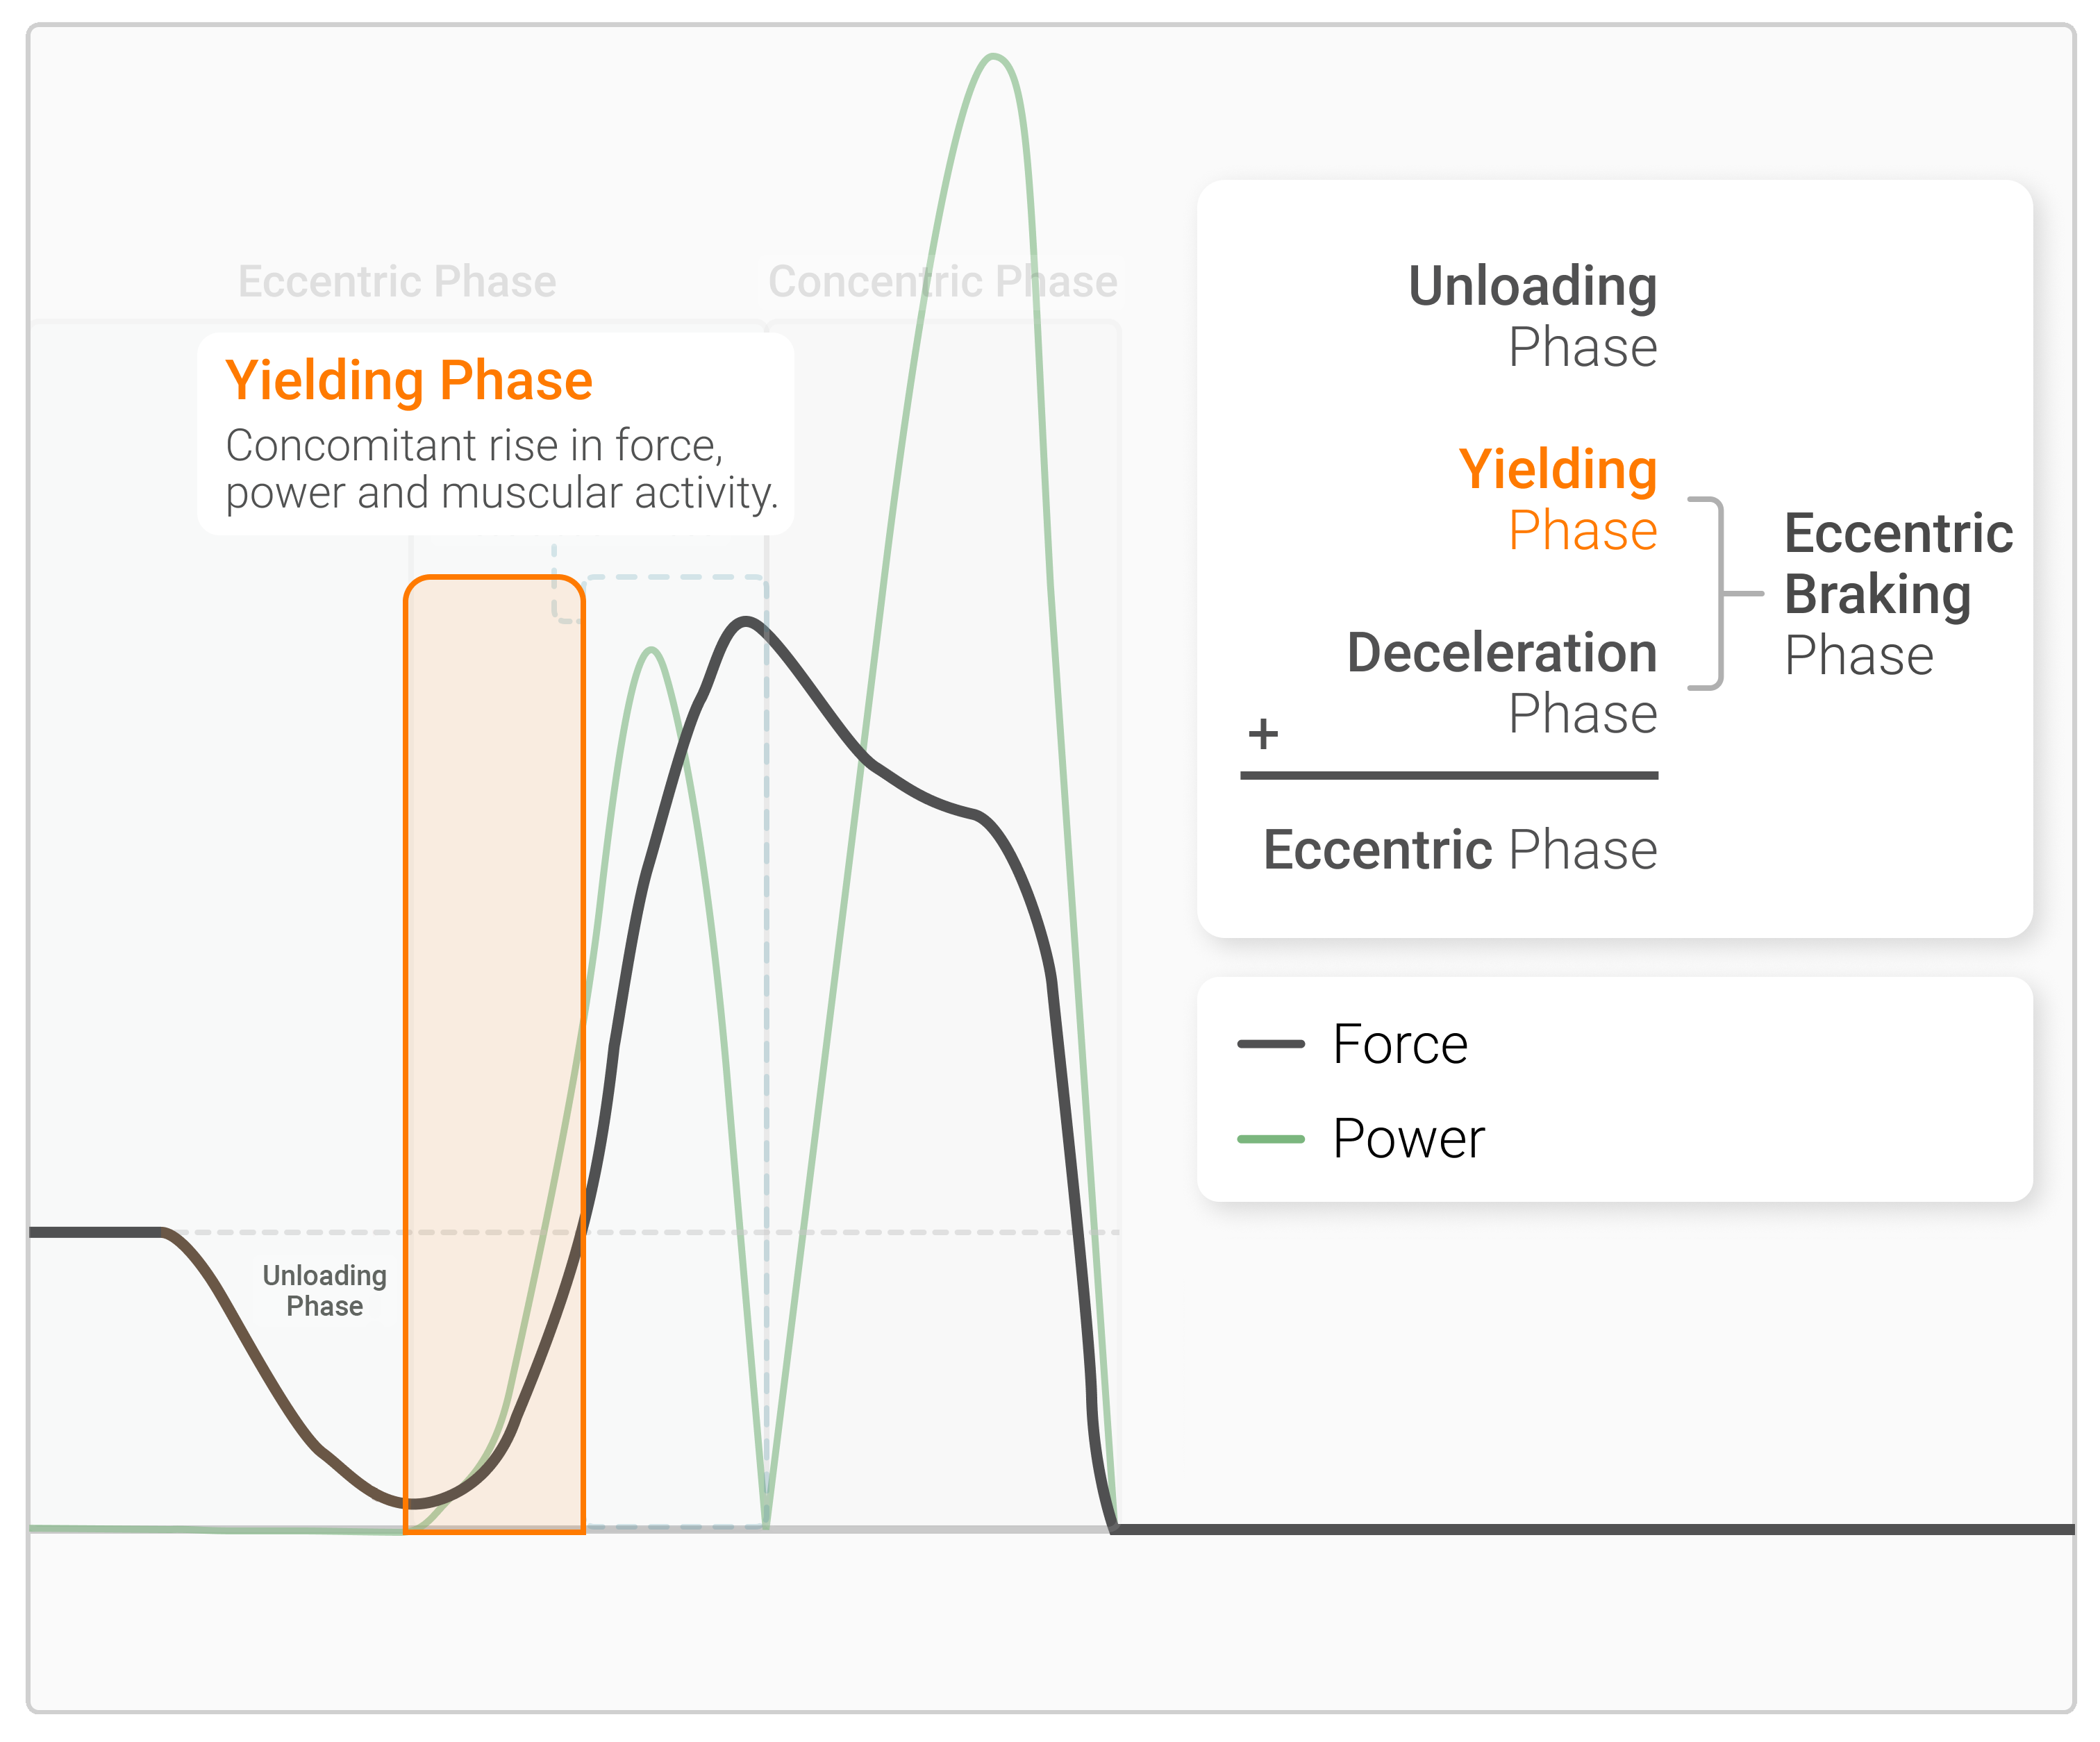2100x1742 pixels.
Task: Select the Force legend label
Action: click(x=1400, y=1044)
